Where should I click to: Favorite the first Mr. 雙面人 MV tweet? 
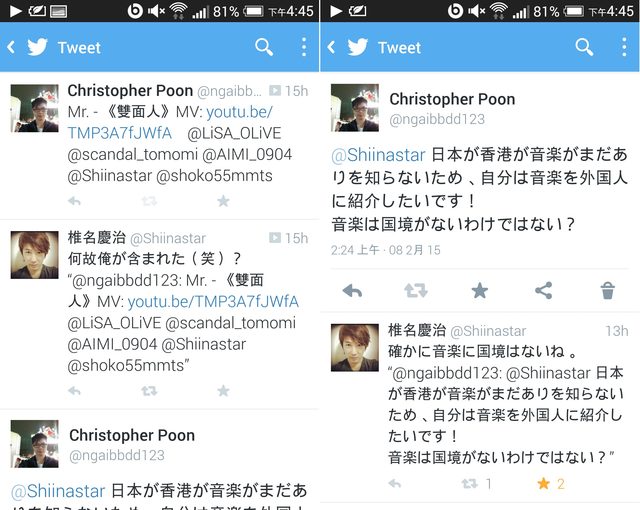(223, 201)
